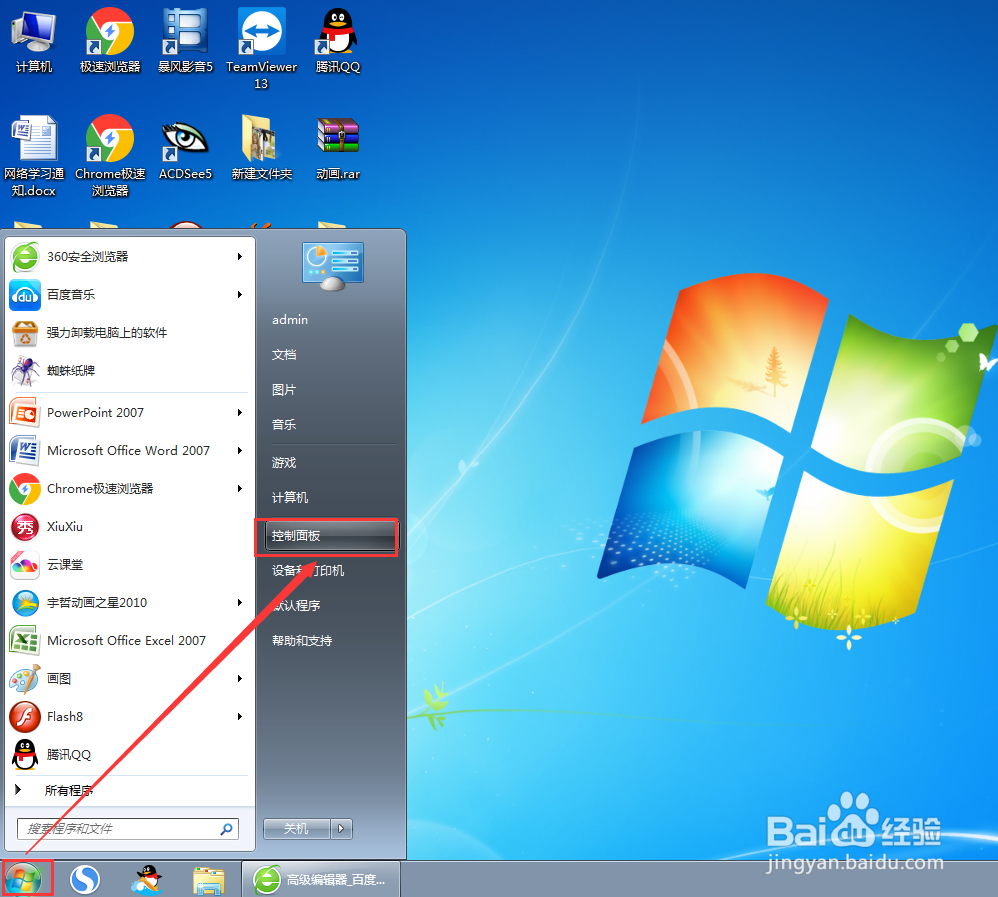Launch Flash8 from Start menu
The width and height of the screenshot is (998, 897).
(127, 717)
